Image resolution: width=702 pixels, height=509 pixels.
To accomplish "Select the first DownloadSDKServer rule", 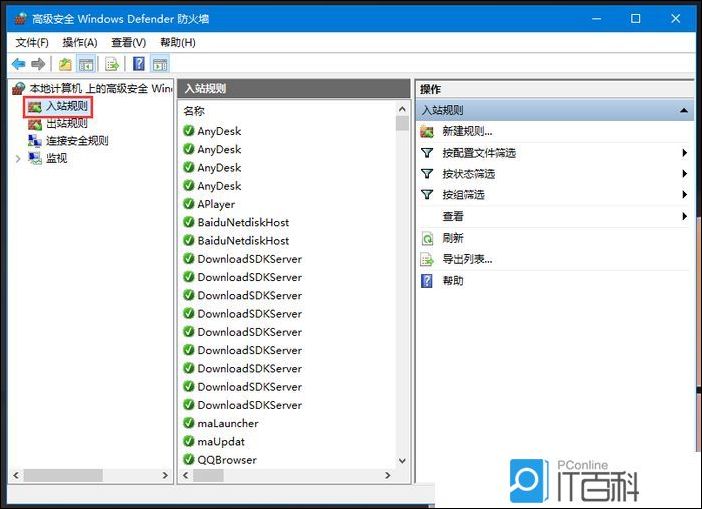I will click(x=249, y=259).
